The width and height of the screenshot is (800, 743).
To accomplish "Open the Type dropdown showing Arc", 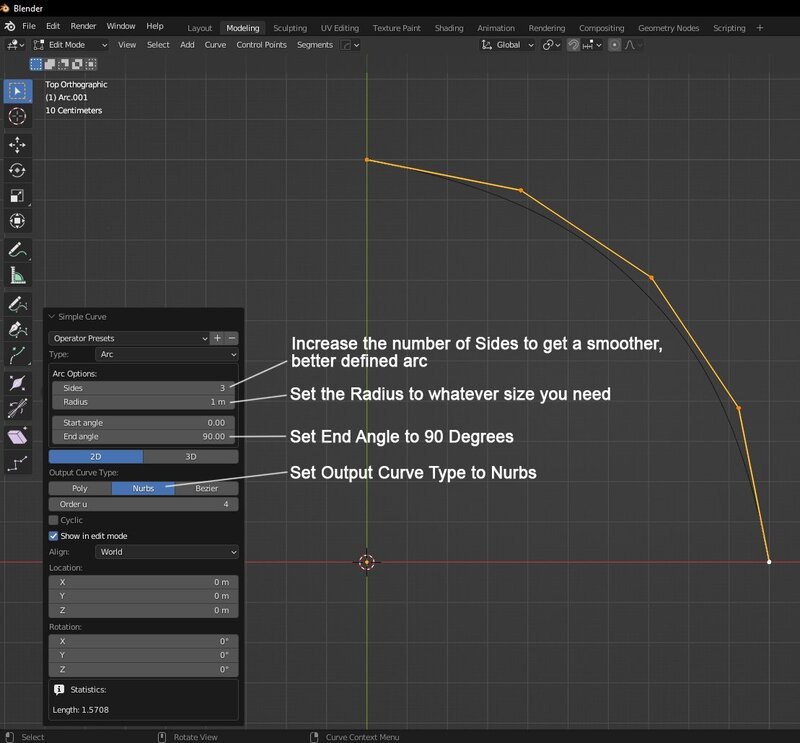I will click(165, 354).
